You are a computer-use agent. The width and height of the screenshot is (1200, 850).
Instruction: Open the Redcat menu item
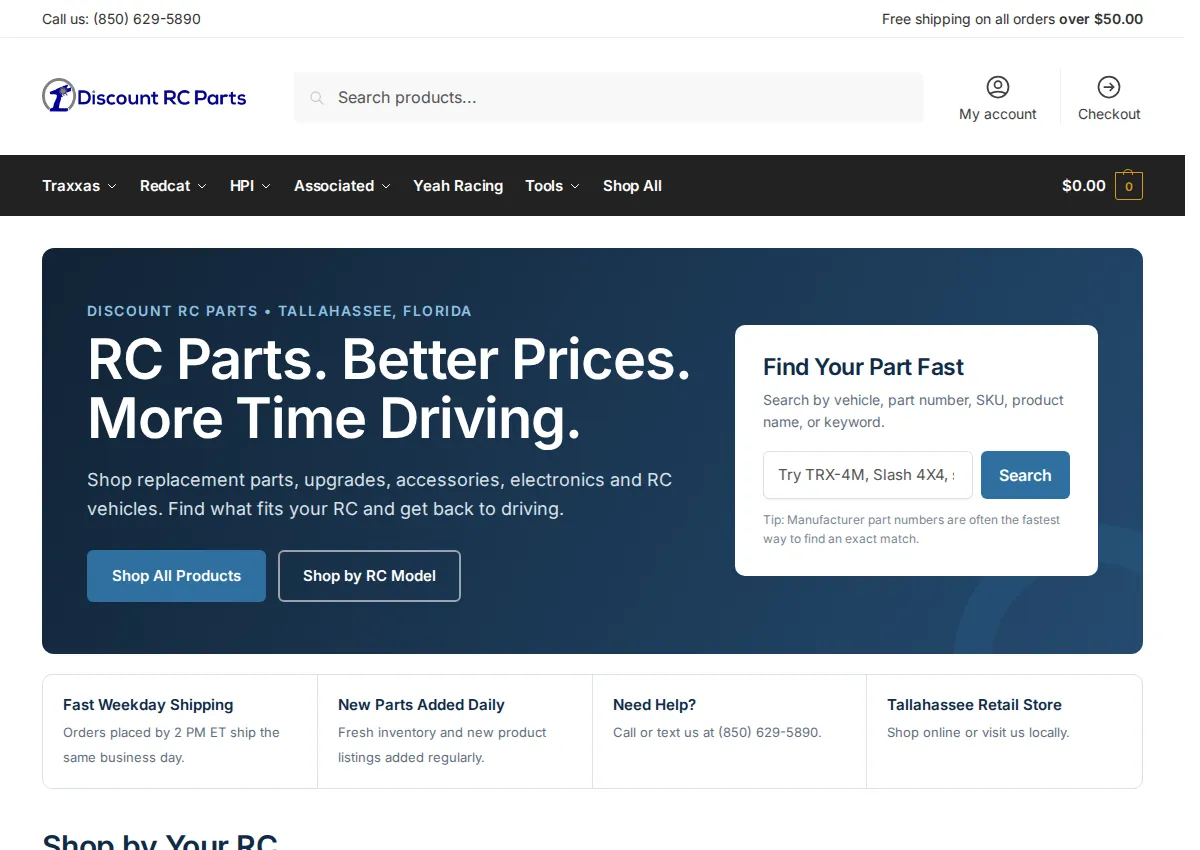point(165,186)
